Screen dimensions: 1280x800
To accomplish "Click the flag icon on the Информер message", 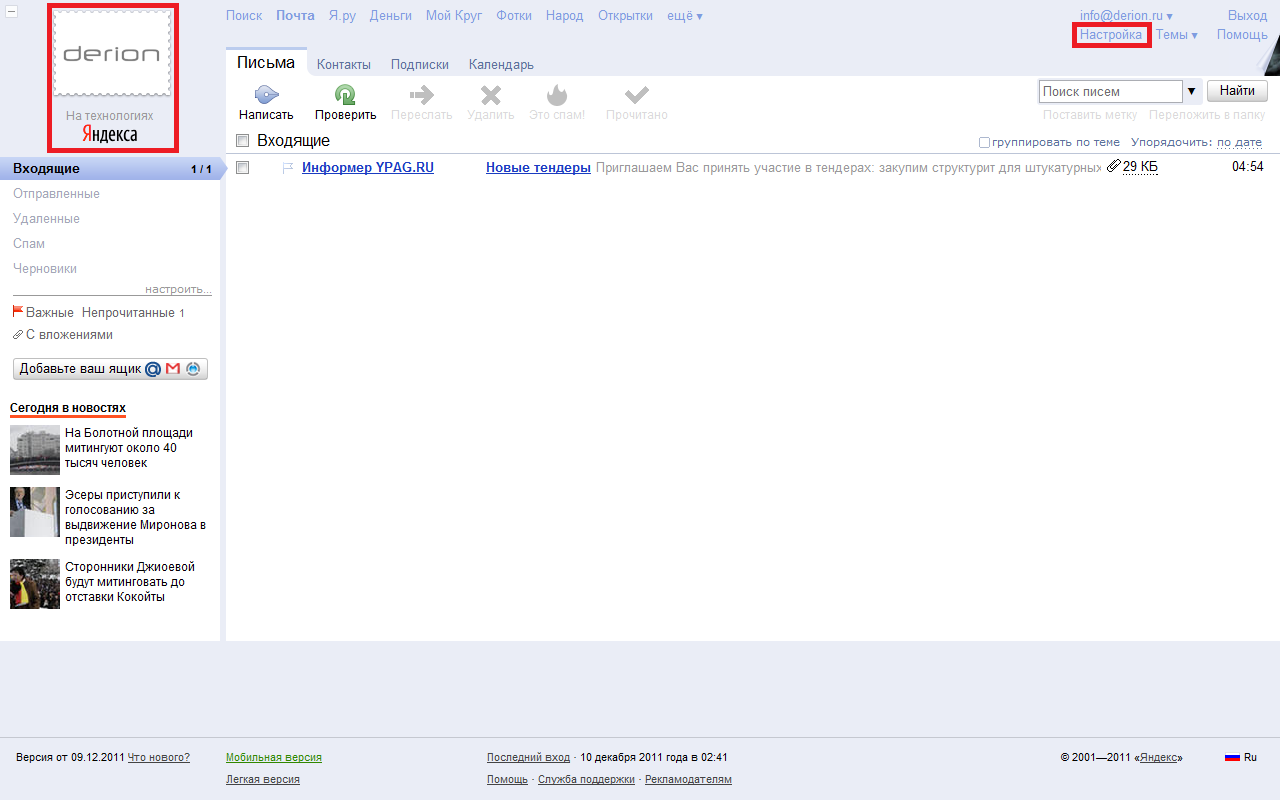I will pos(288,168).
